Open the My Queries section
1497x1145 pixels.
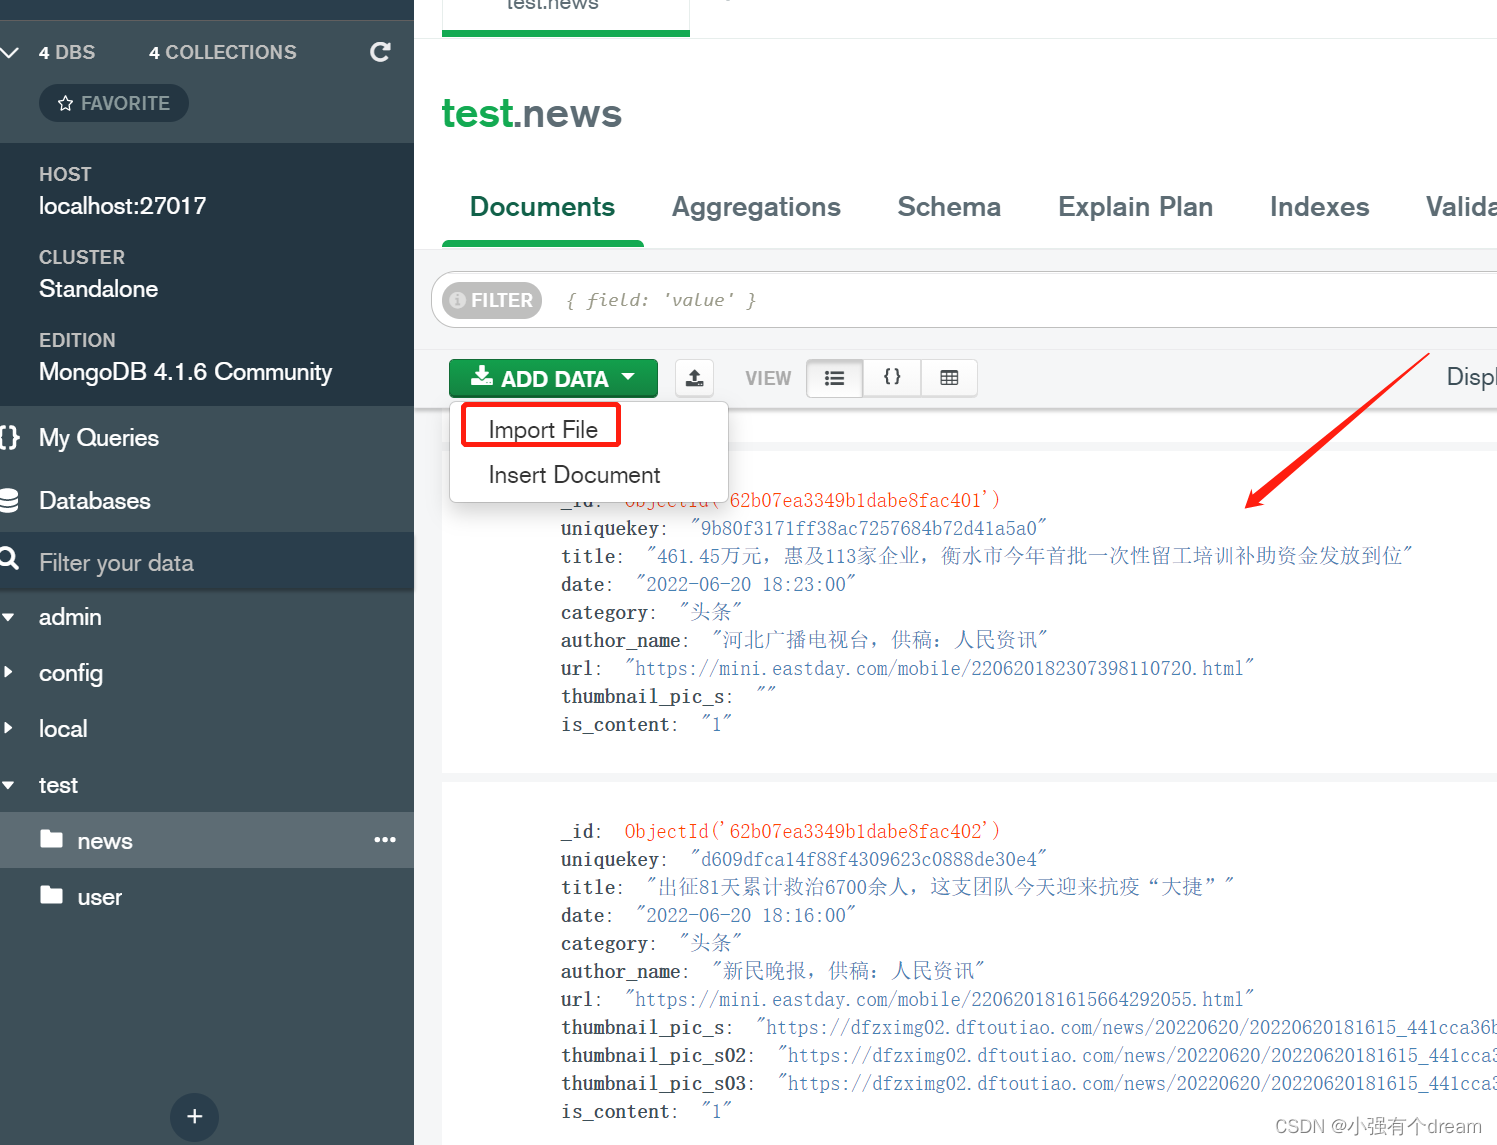click(x=99, y=438)
